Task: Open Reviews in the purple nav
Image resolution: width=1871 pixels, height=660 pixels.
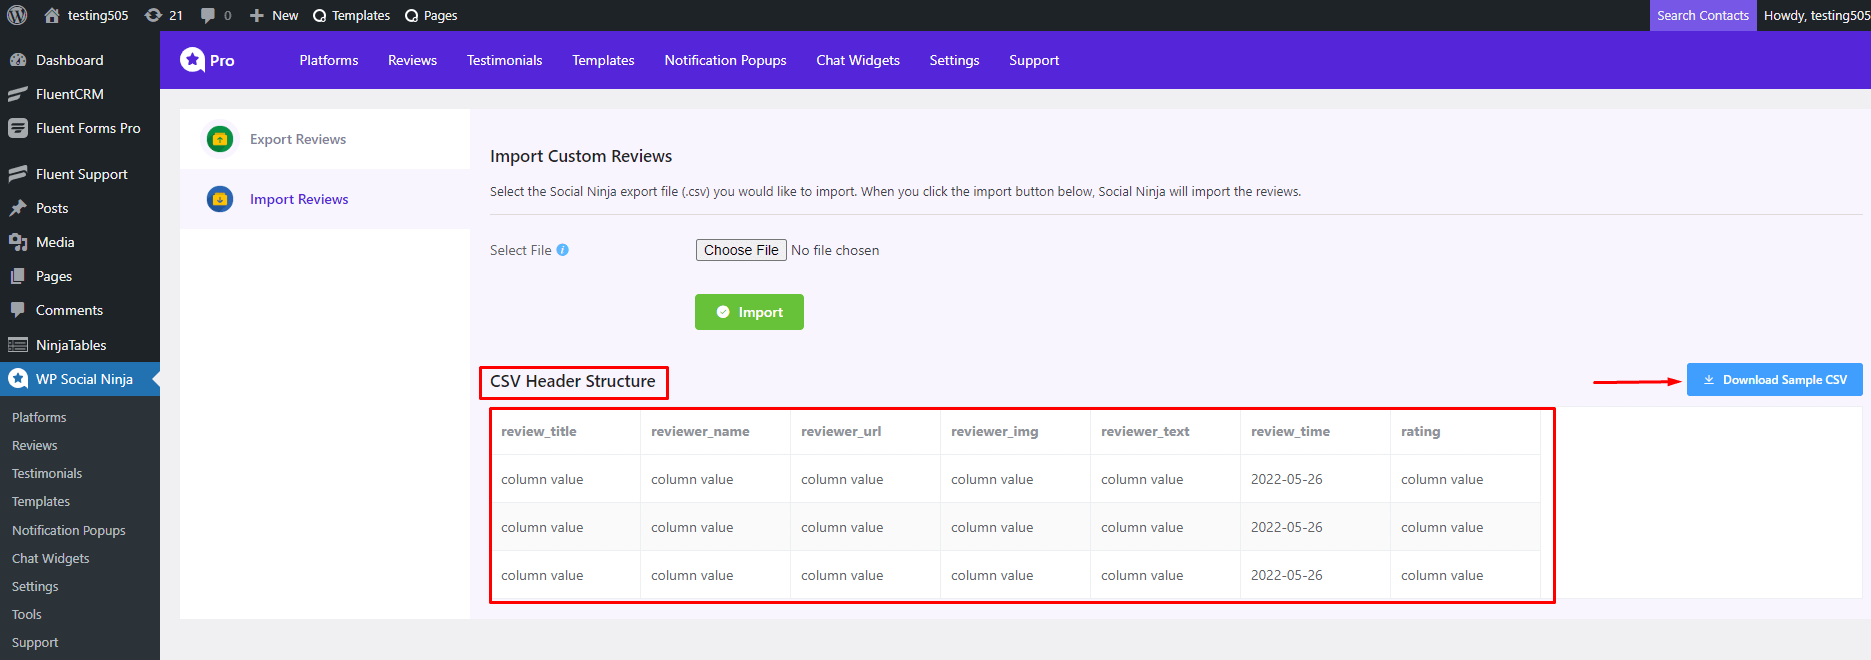Action: pos(412,60)
